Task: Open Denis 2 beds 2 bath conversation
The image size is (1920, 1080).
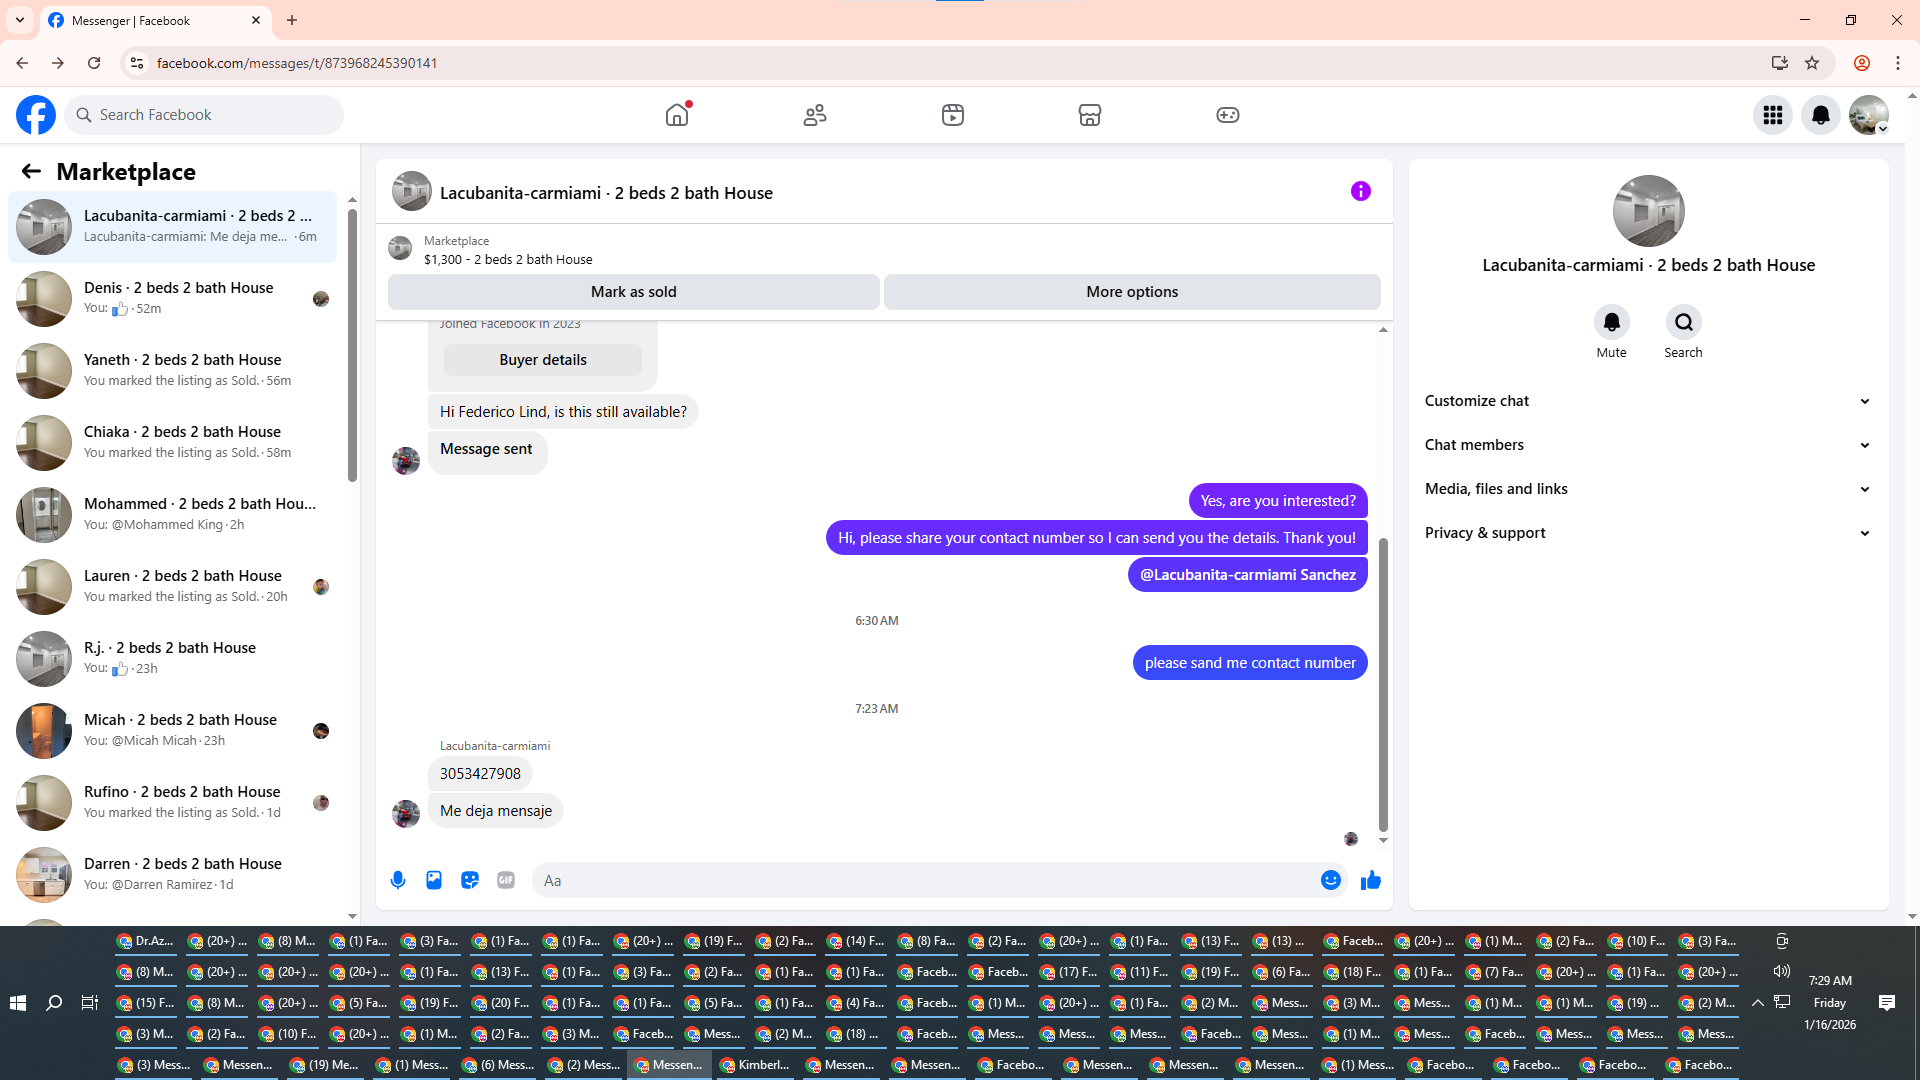Action: point(178,298)
